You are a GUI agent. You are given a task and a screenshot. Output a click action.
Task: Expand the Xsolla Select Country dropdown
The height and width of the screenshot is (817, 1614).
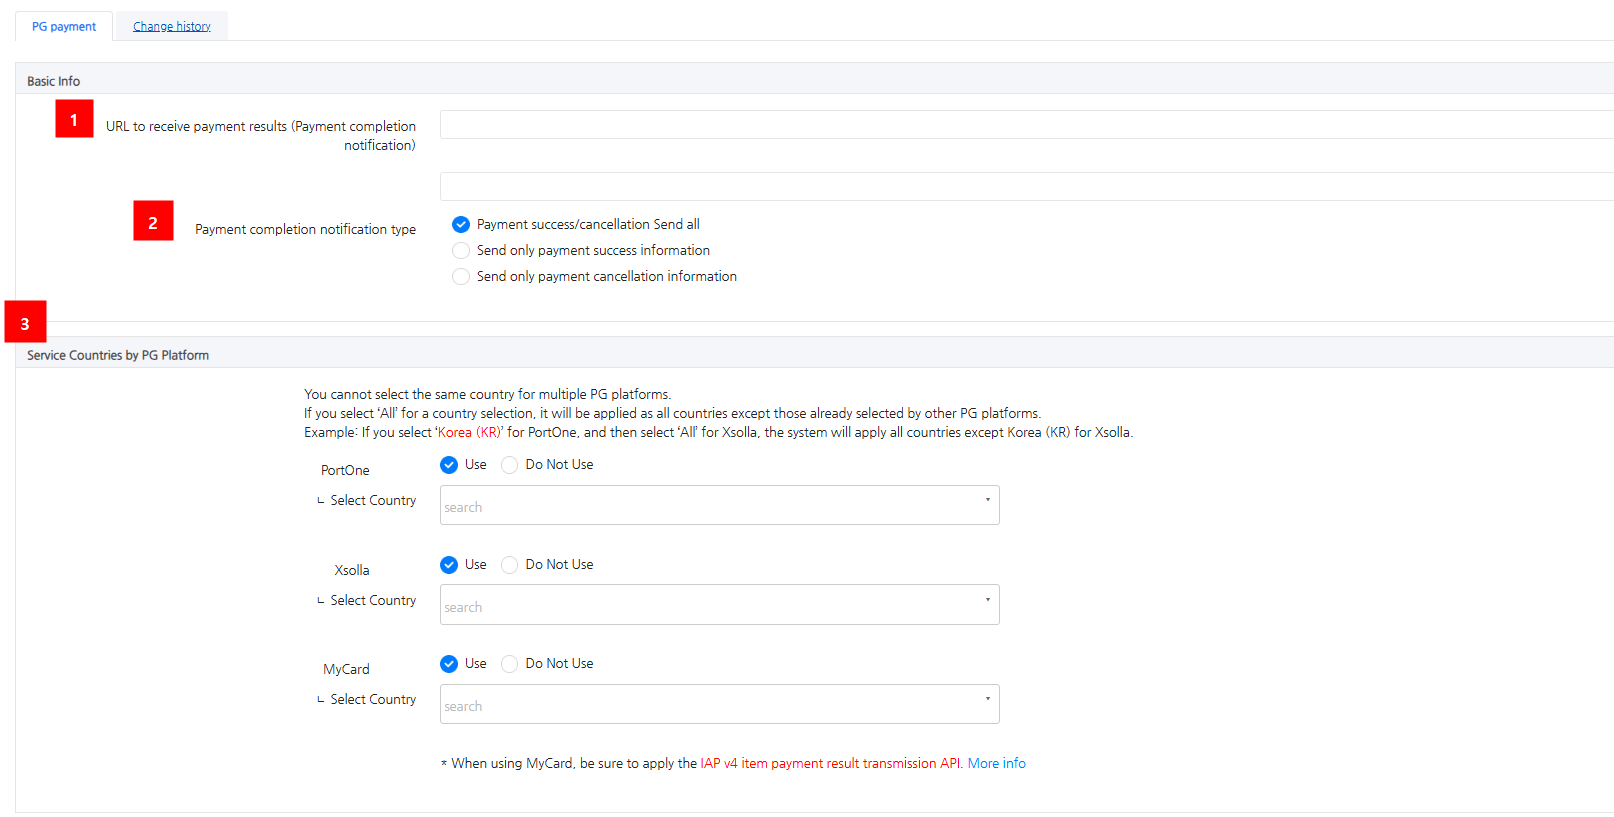tap(719, 605)
